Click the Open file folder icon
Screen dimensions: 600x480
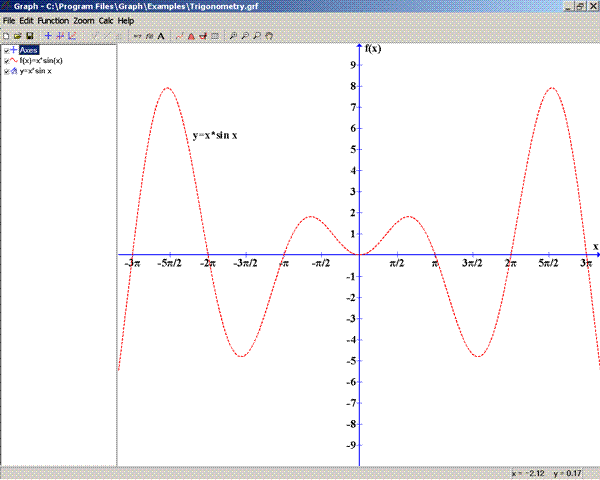coord(18,35)
